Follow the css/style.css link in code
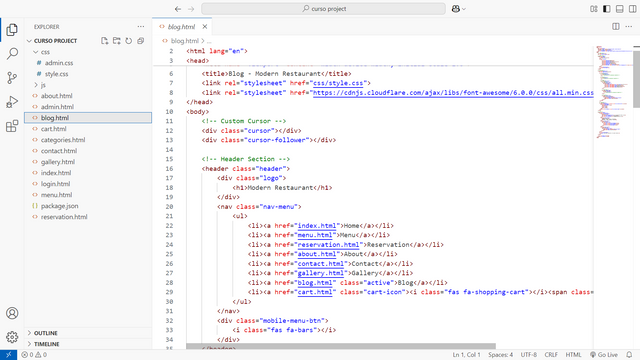This screenshot has height=360, width=640. [x=338, y=83]
